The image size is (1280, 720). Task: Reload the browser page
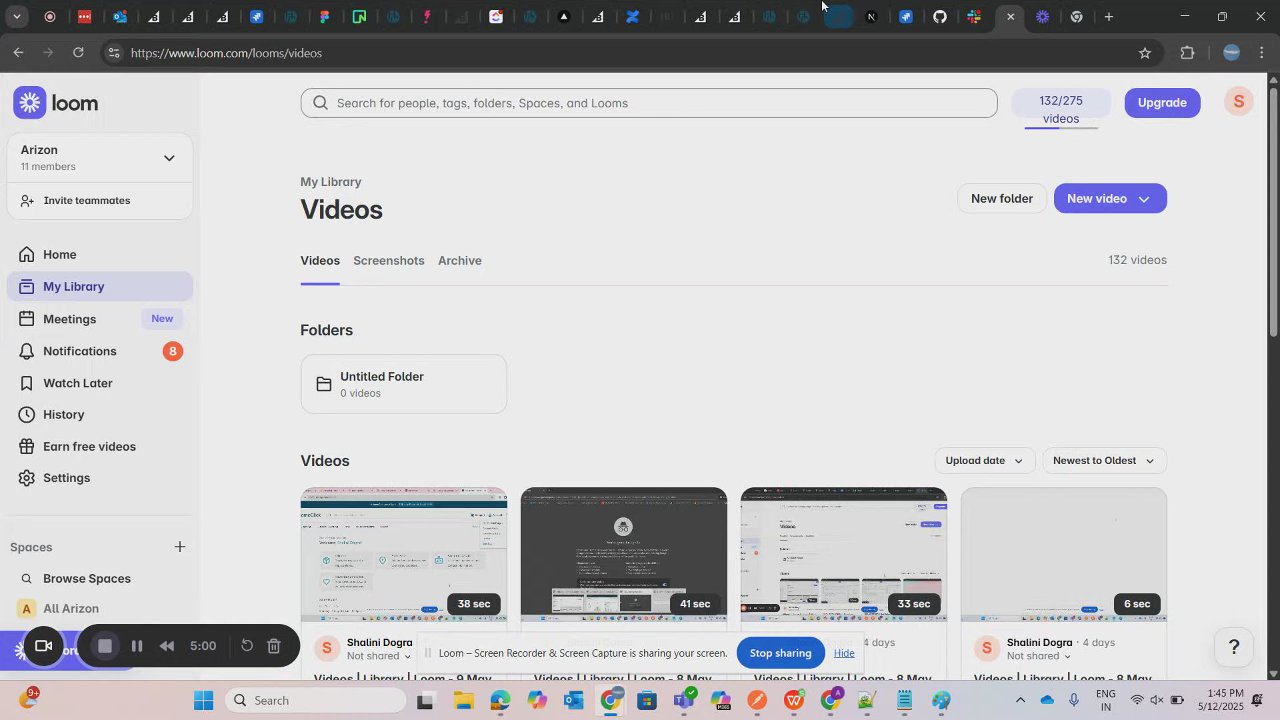pos(78,53)
